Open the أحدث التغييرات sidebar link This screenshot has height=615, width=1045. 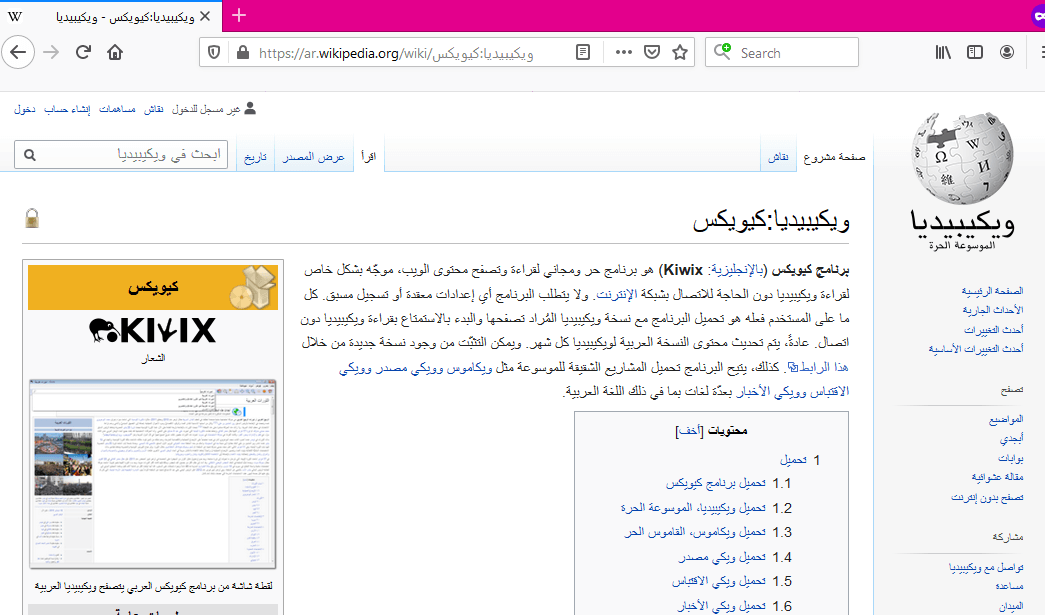tap(994, 330)
